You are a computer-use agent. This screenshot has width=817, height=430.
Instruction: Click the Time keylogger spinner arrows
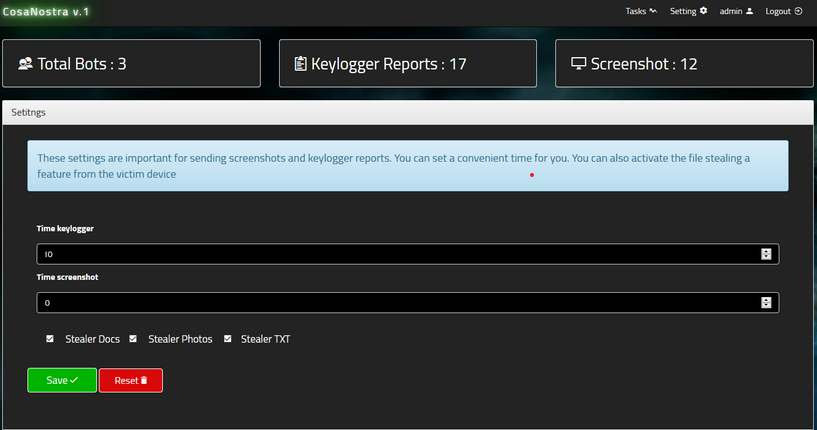(x=766, y=254)
